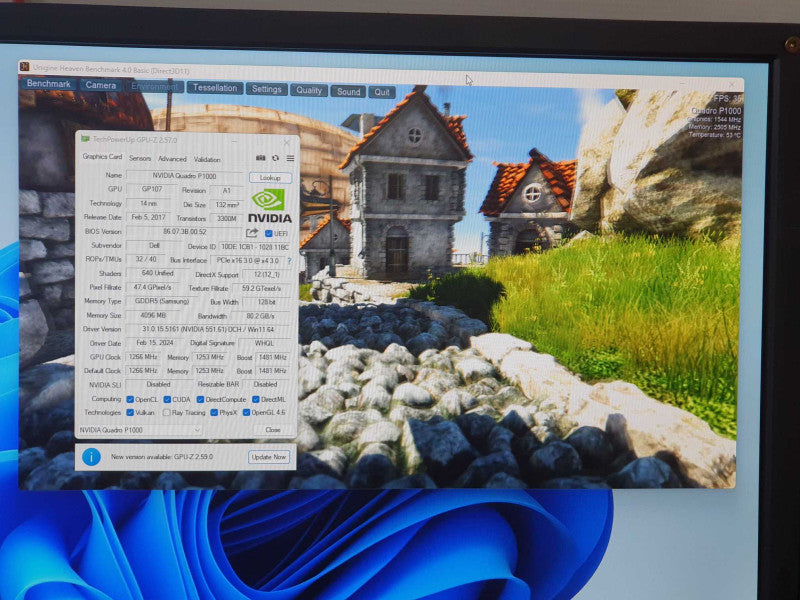Click the Name field NVIDIA Quadro P1000

(185, 176)
